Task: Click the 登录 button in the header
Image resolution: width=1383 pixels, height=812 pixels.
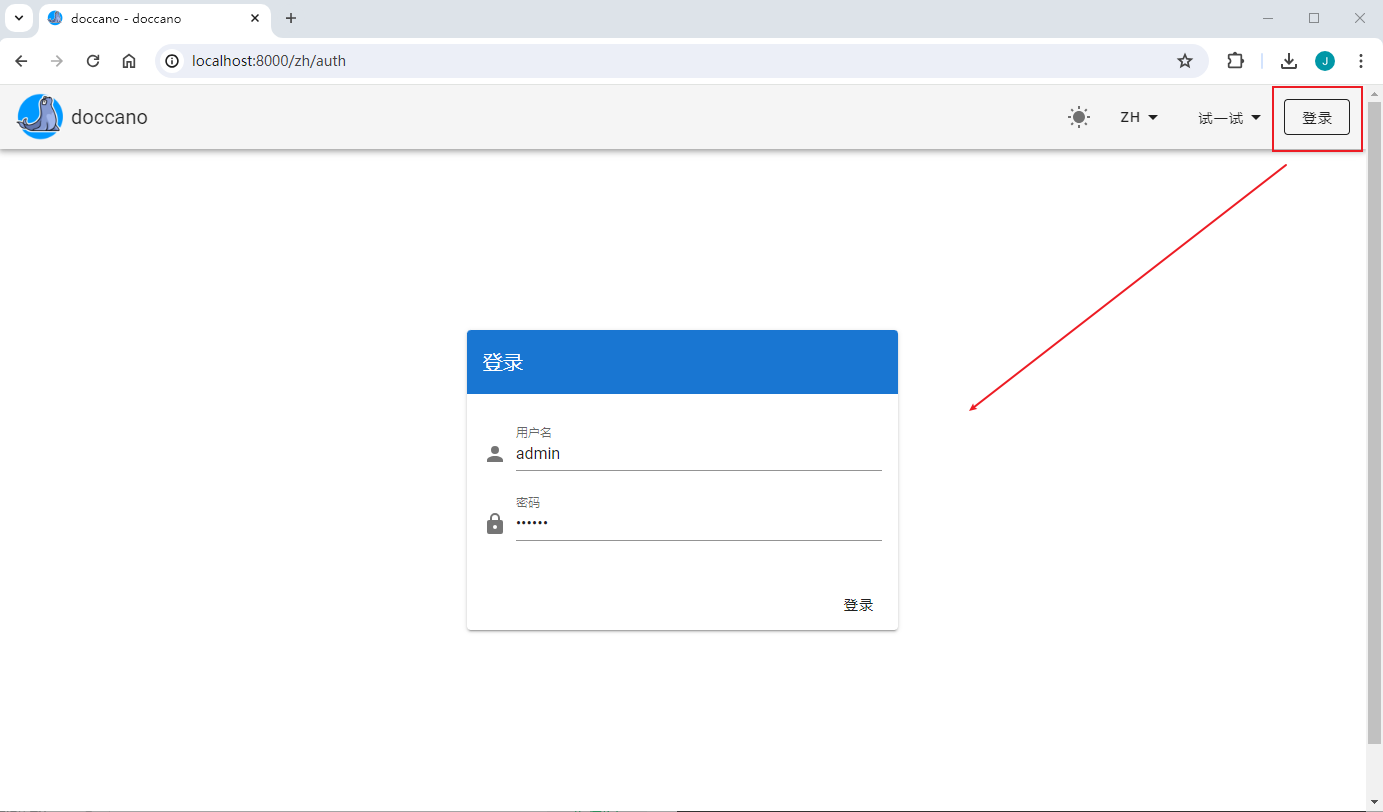Action: [1317, 117]
